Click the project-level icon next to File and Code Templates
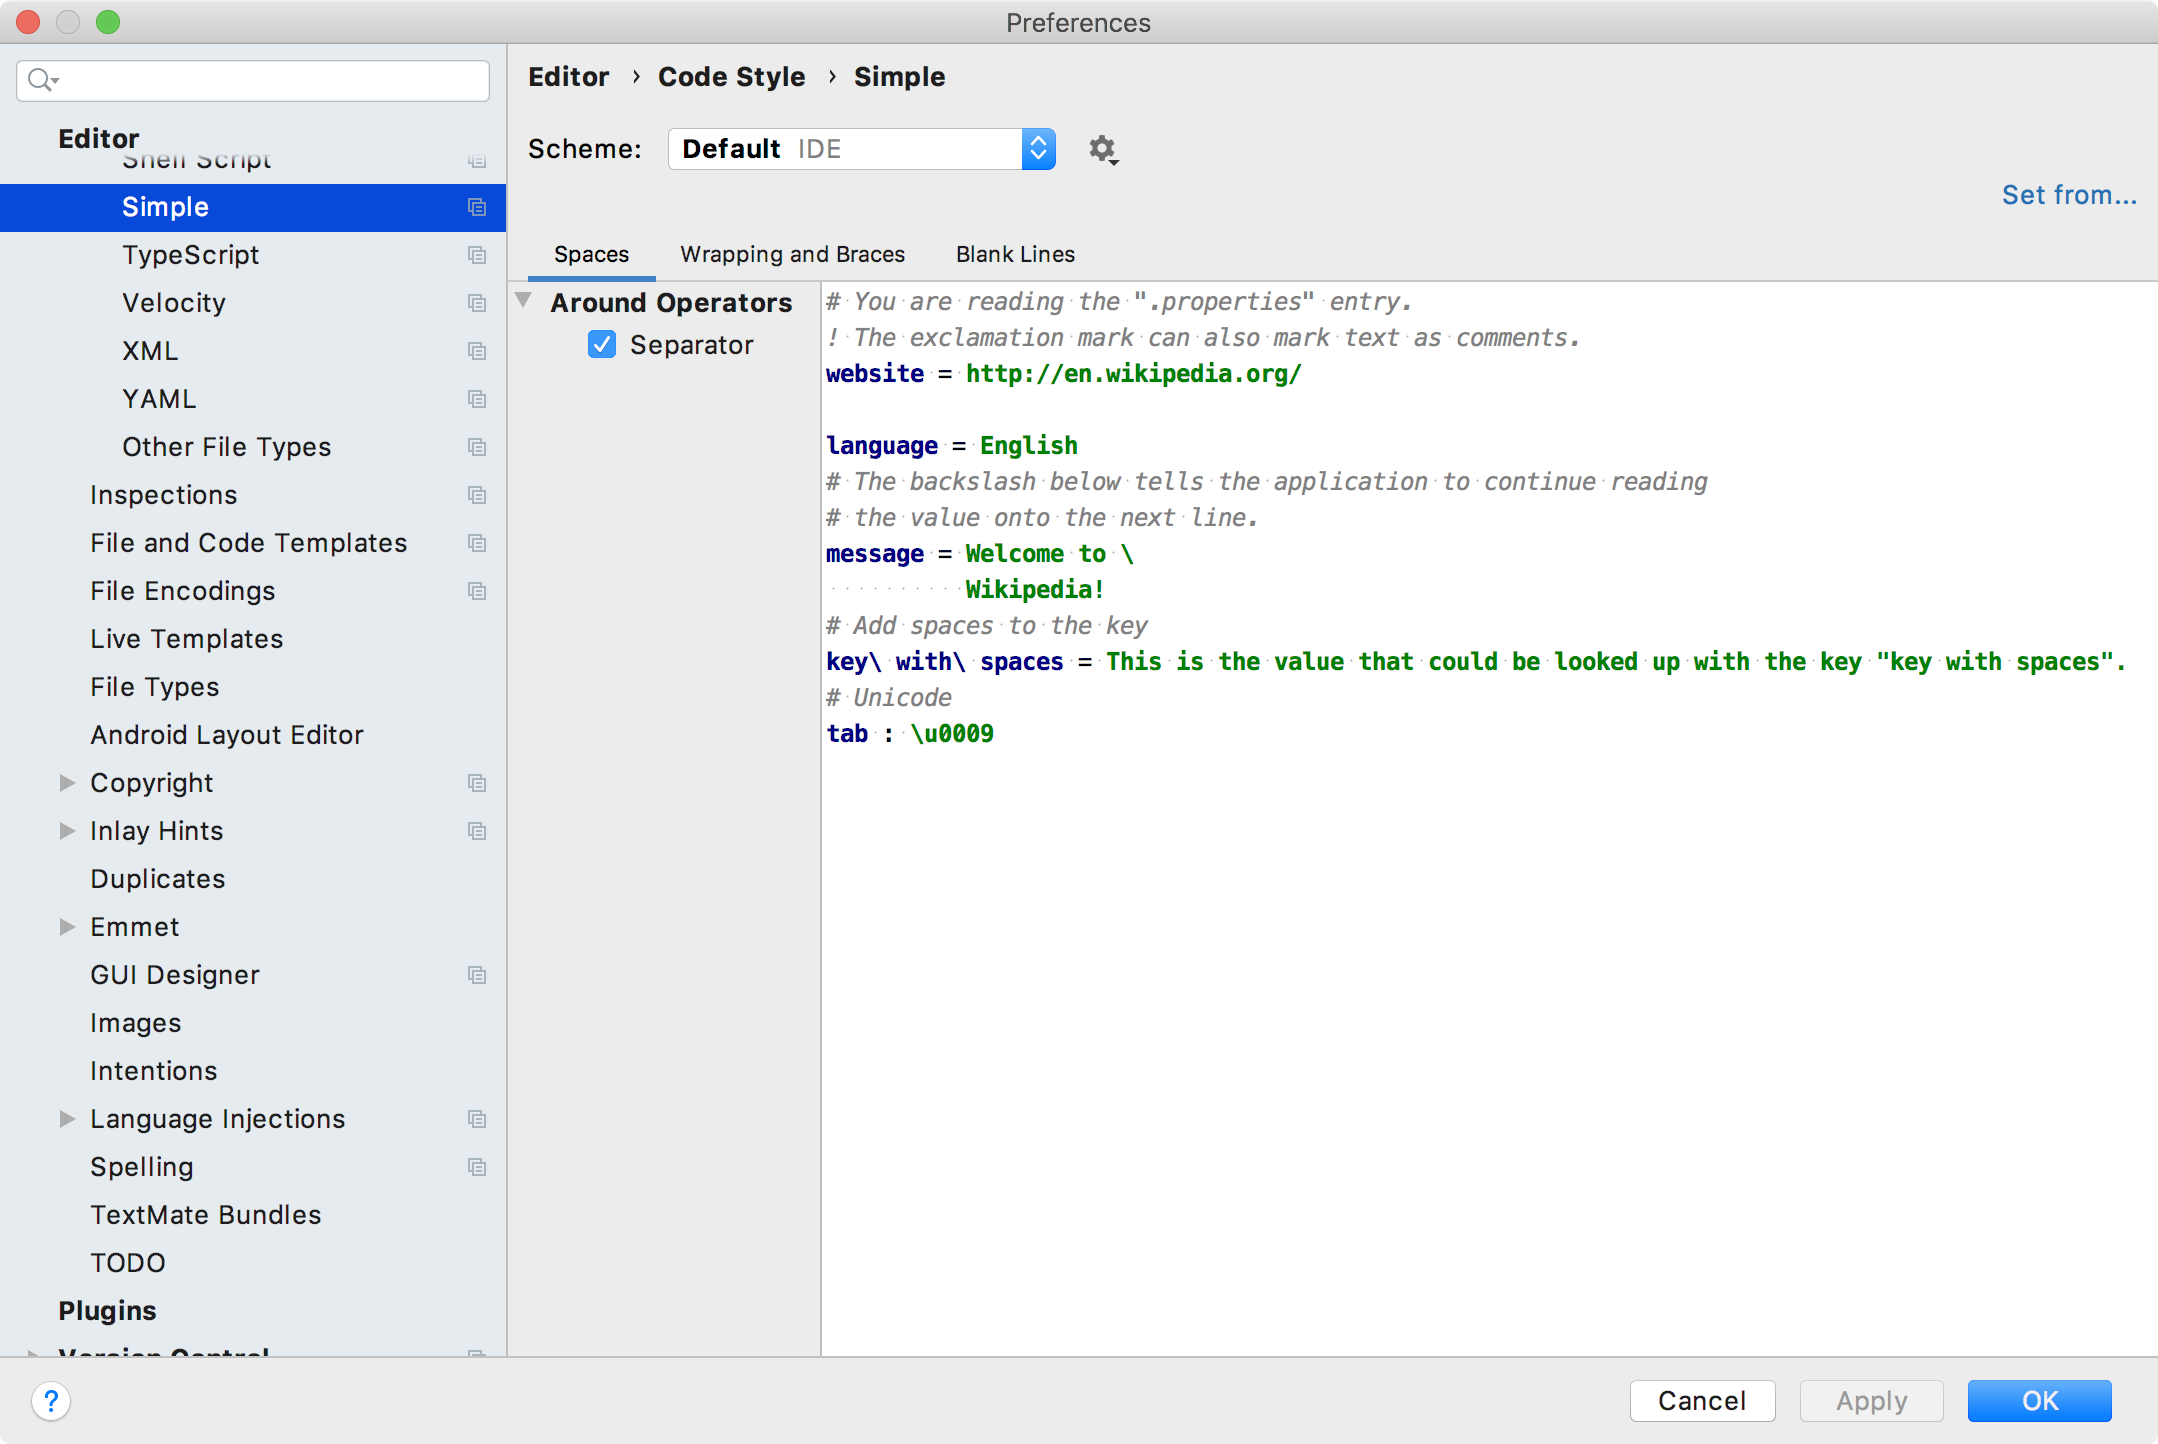Image resolution: width=2158 pixels, height=1444 pixels. [477, 543]
